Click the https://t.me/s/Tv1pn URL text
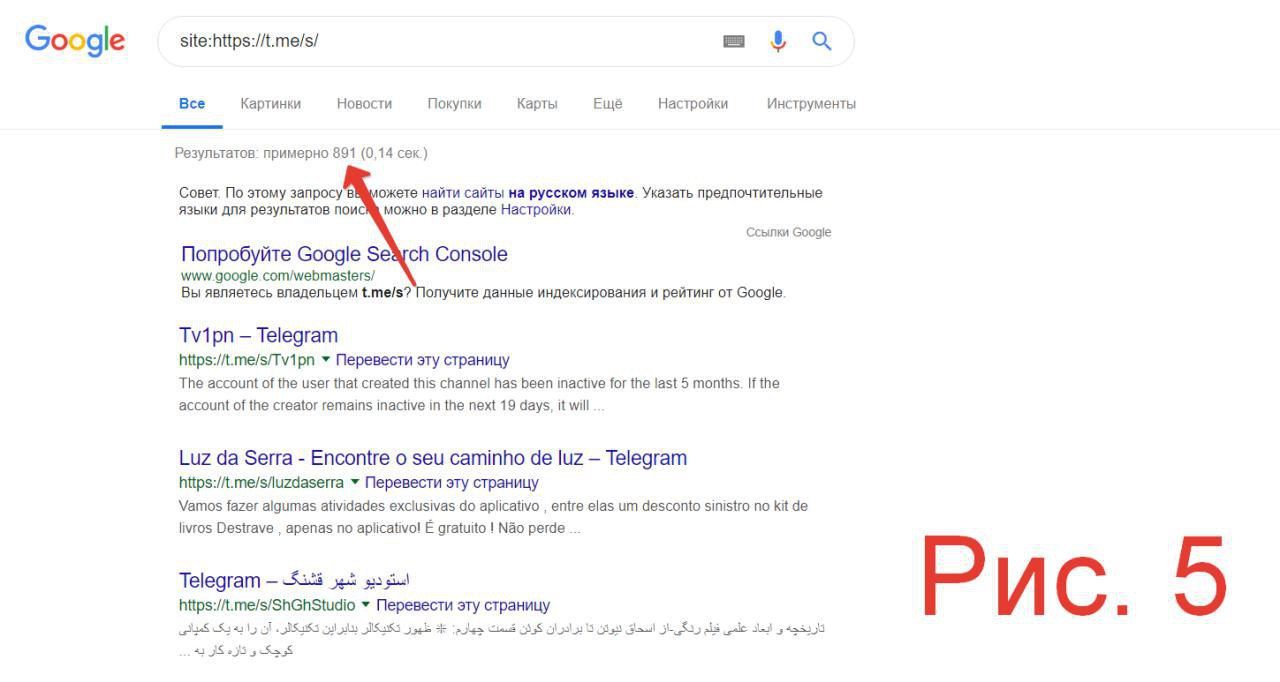 point(247,360)
